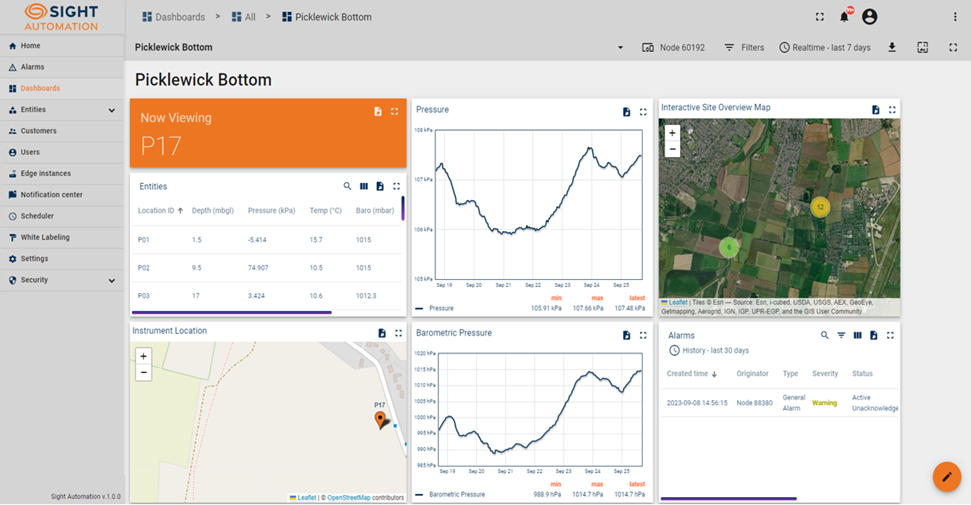
Task: Click the P17 orange location pin
Action: [x=380, y=419]
